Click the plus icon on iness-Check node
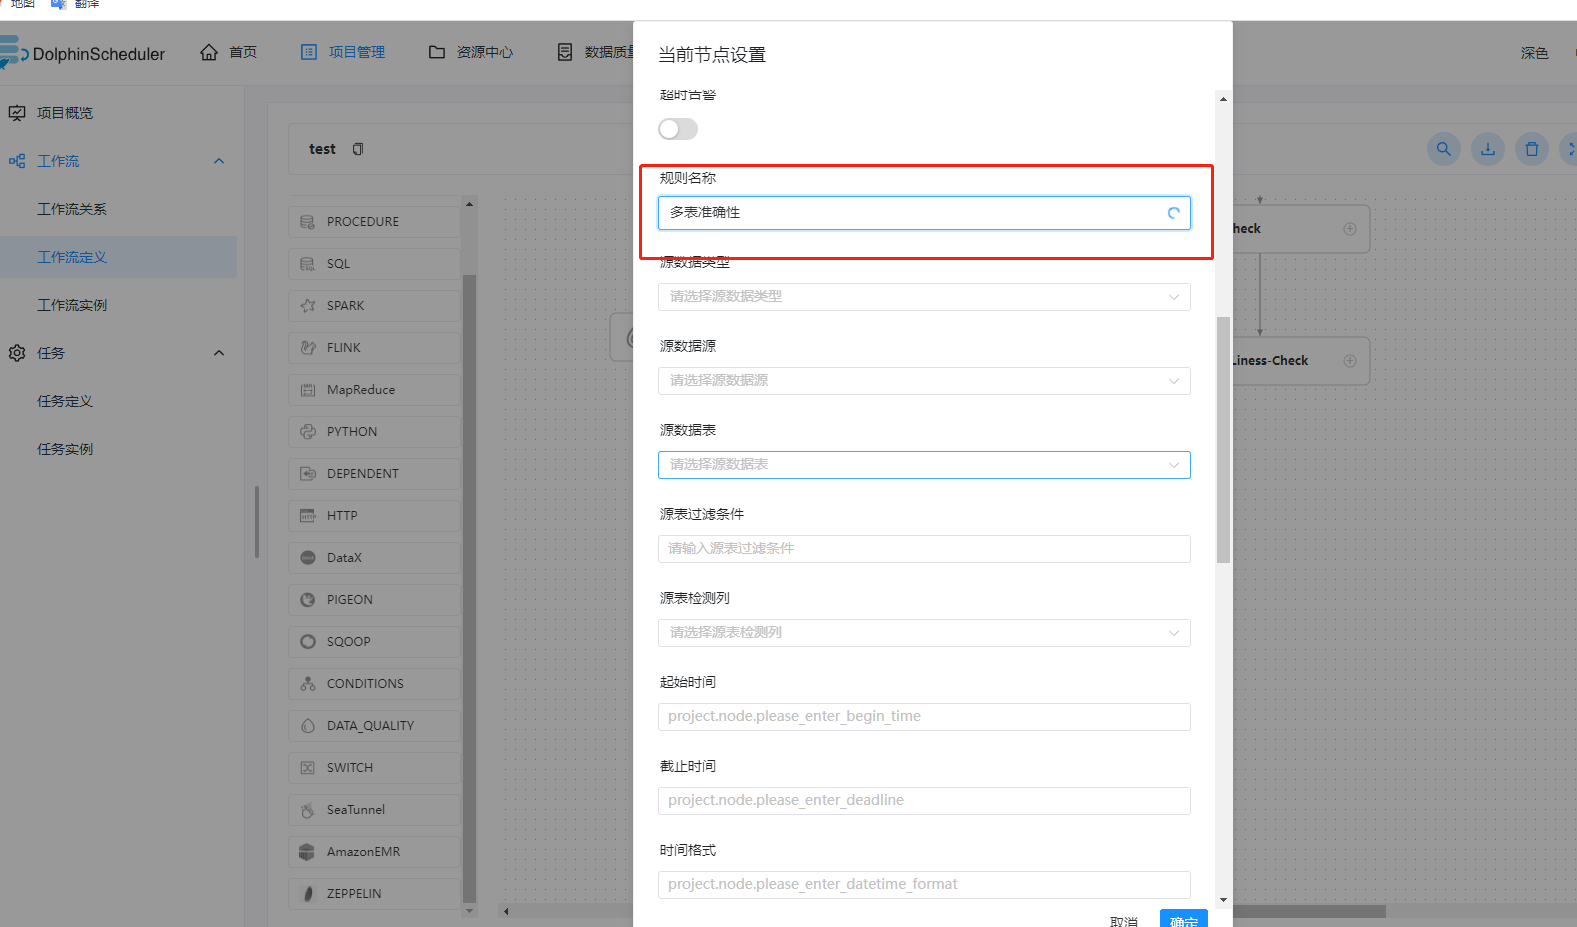The width and height of the screenshot is (1577, 927). tap(1350, 361)
